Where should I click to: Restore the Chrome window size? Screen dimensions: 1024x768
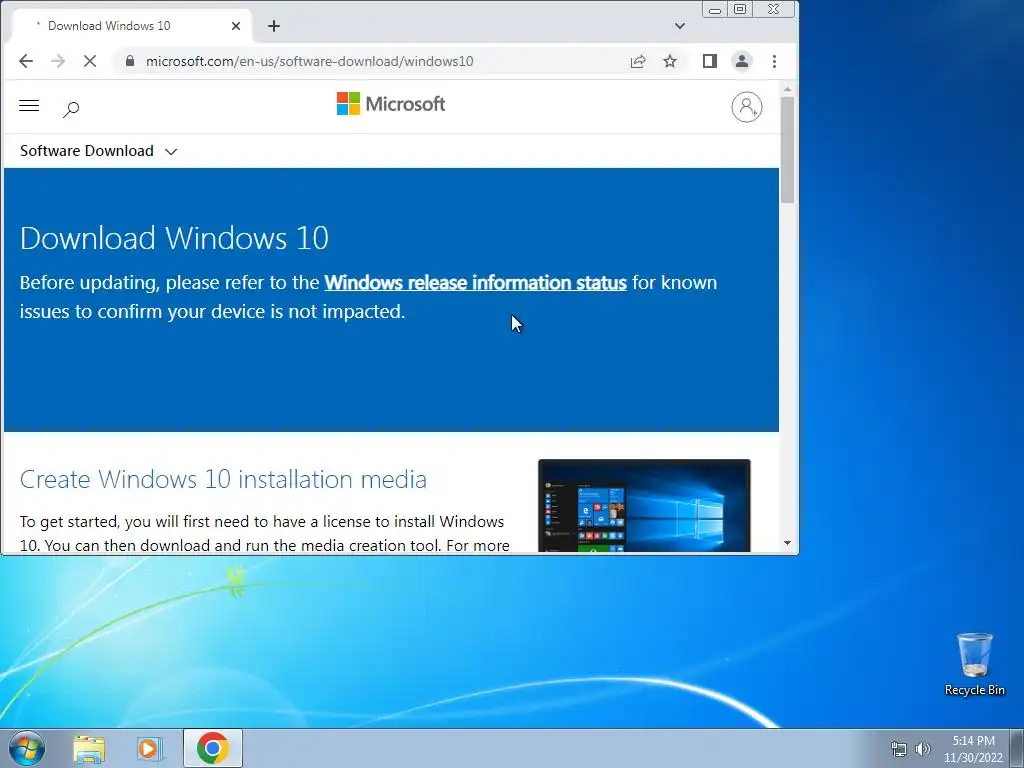(x=740, y=10)
